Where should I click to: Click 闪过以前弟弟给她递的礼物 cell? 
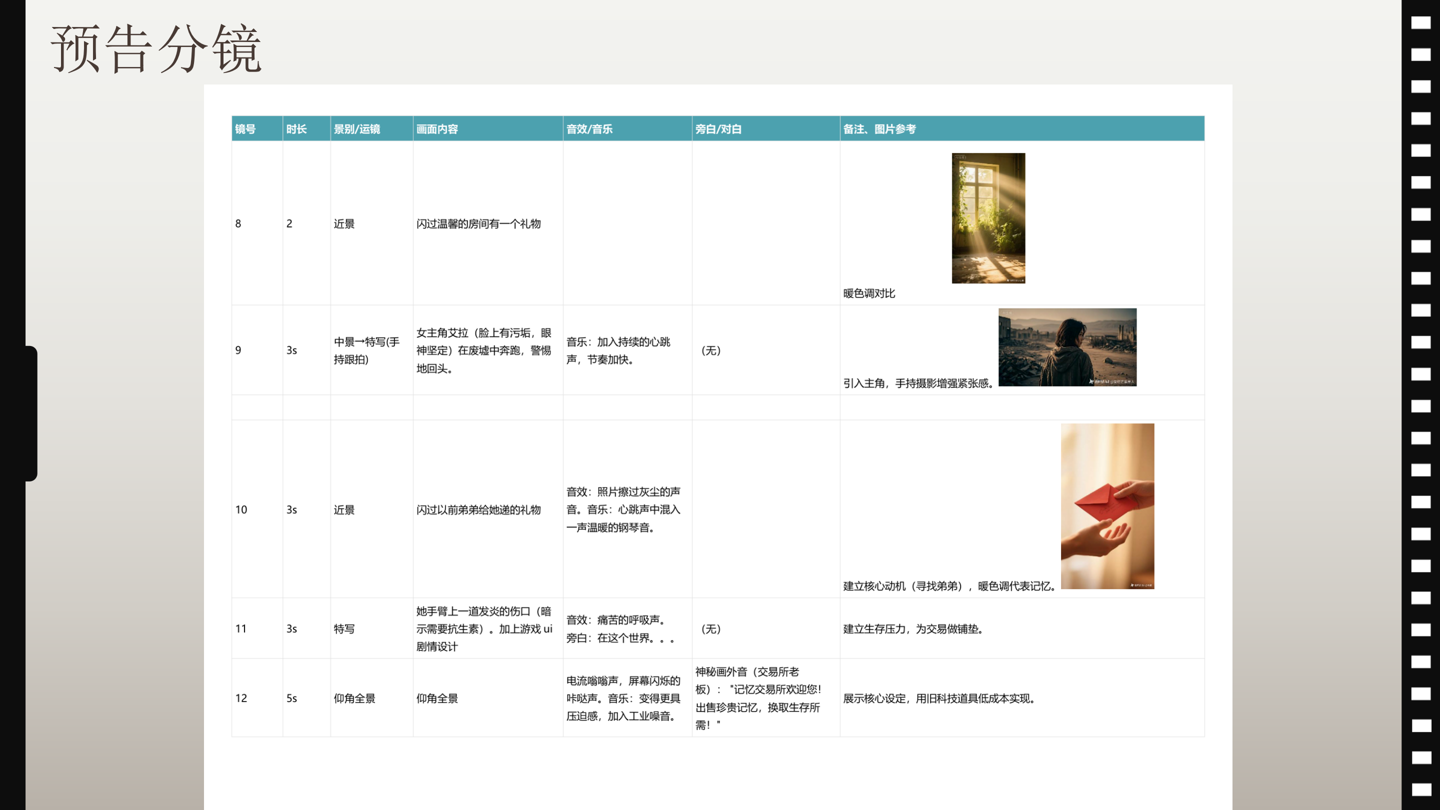[488, 509]
